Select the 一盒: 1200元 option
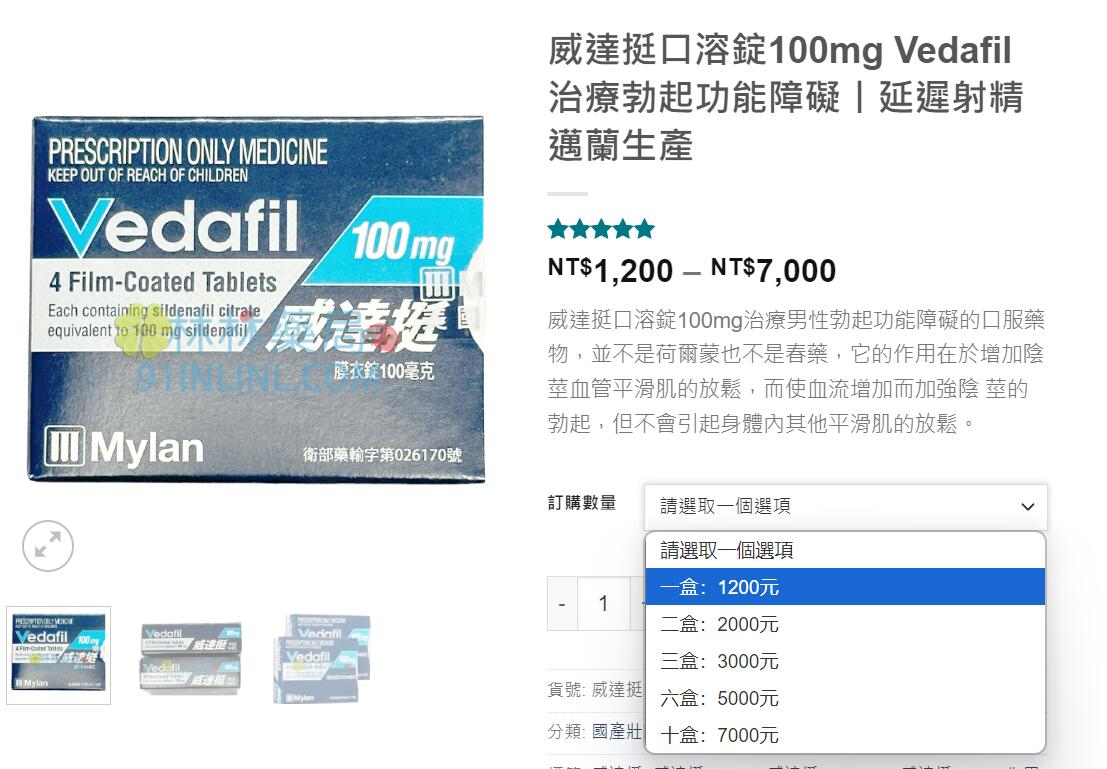Screen dimensions: 1107x769 point(845,587)
